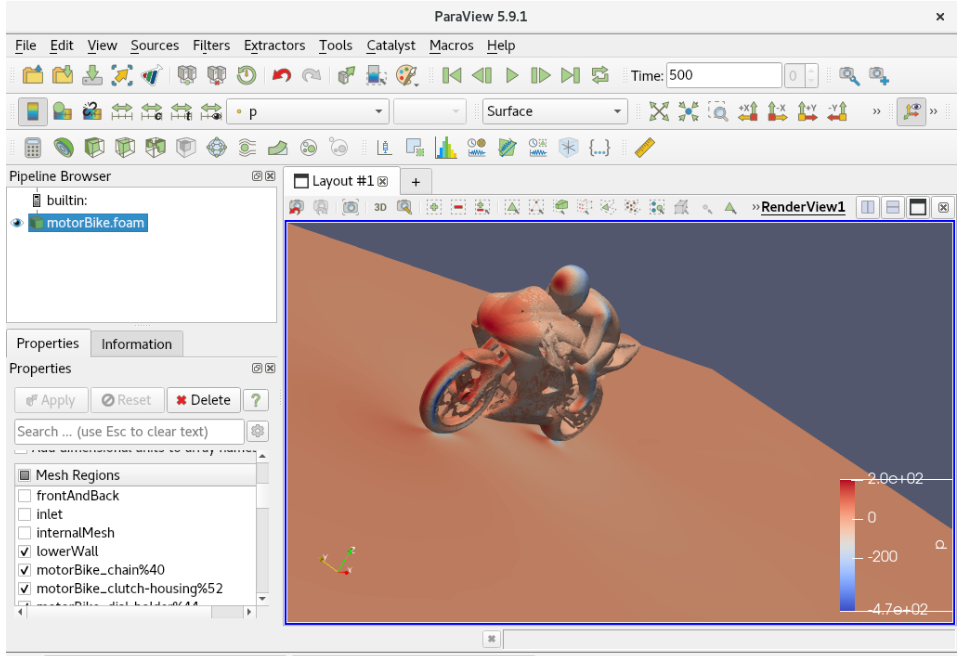The width and height of the screenshot is (960, 656).
Task: Open the Surface representation dropdown
Action: (554, 111)
